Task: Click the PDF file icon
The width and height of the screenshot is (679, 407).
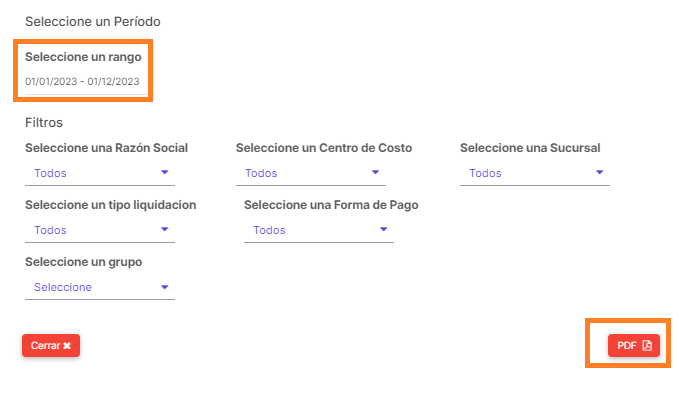Action: (647, 346)
